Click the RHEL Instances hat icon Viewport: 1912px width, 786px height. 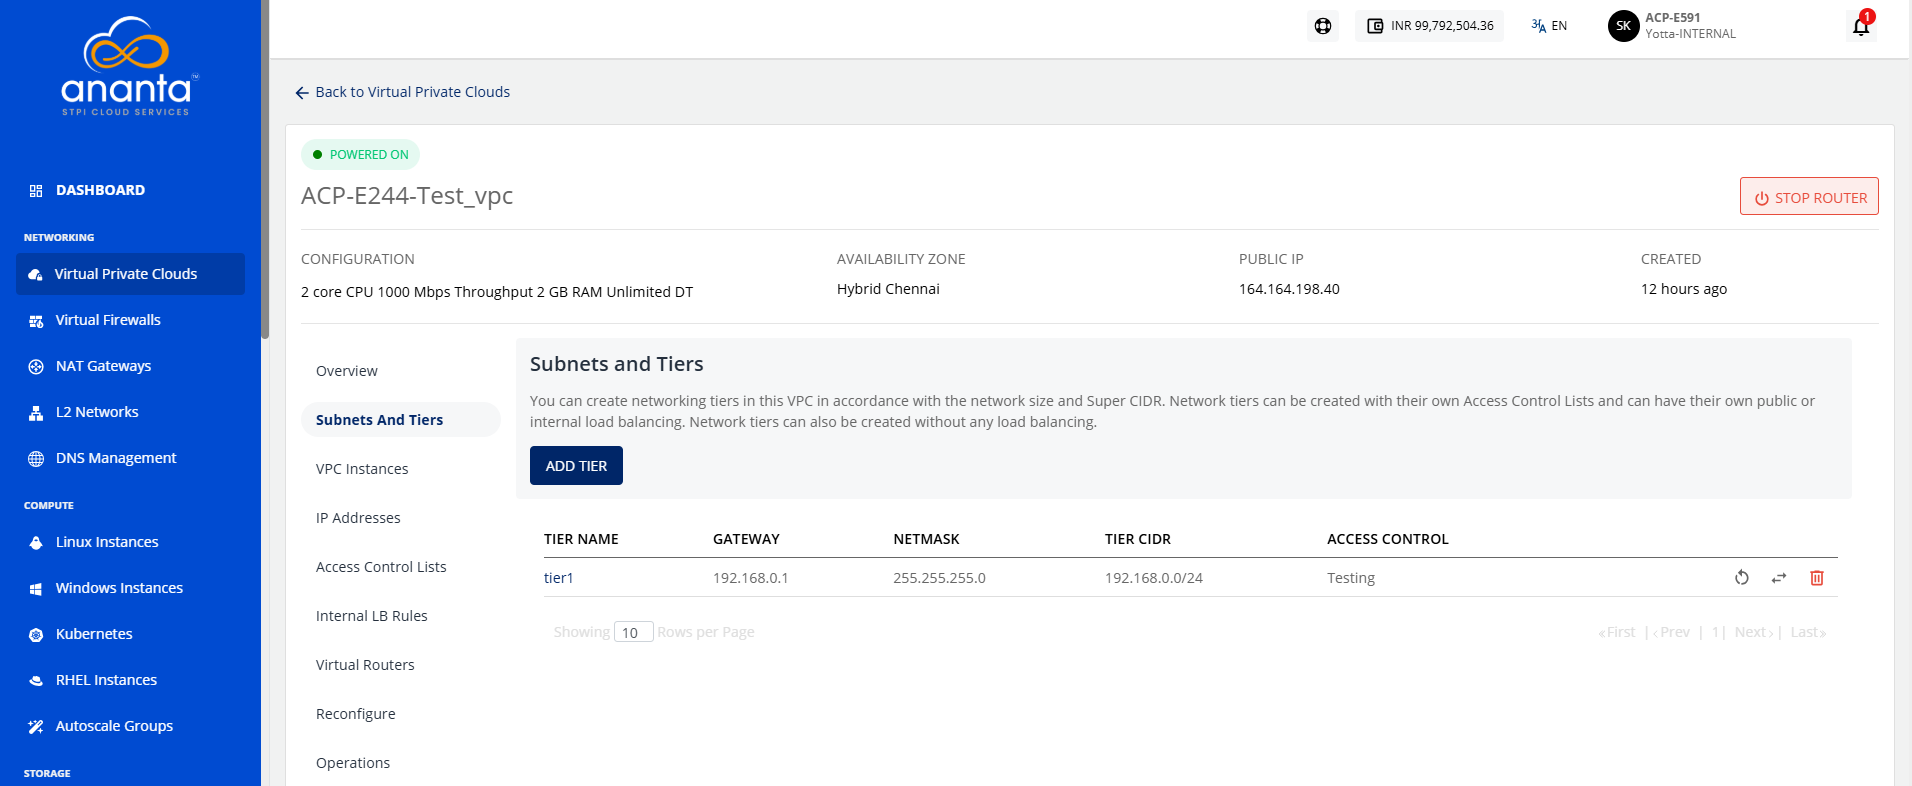pos(36,680)
